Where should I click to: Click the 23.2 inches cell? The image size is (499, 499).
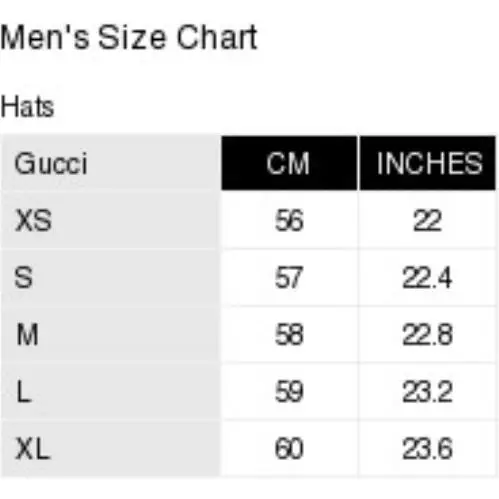coord(428,391)
